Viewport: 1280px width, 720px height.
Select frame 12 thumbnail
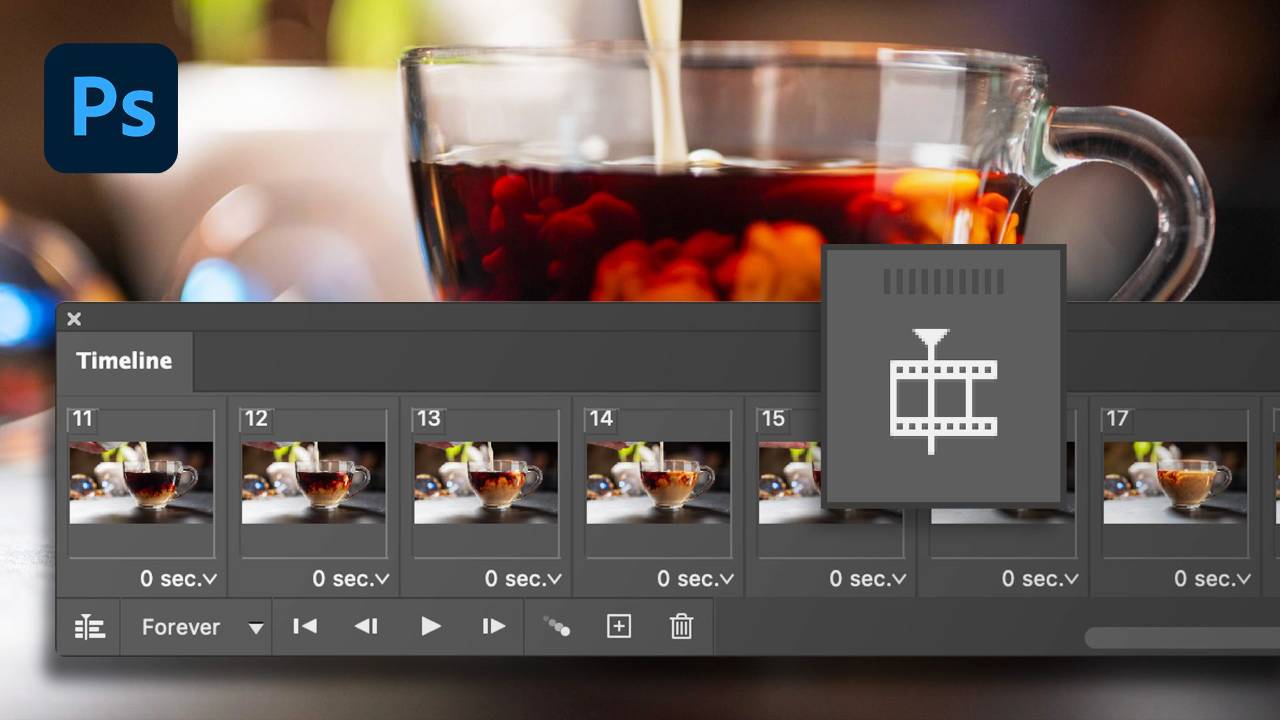click(x=313, y=482)
